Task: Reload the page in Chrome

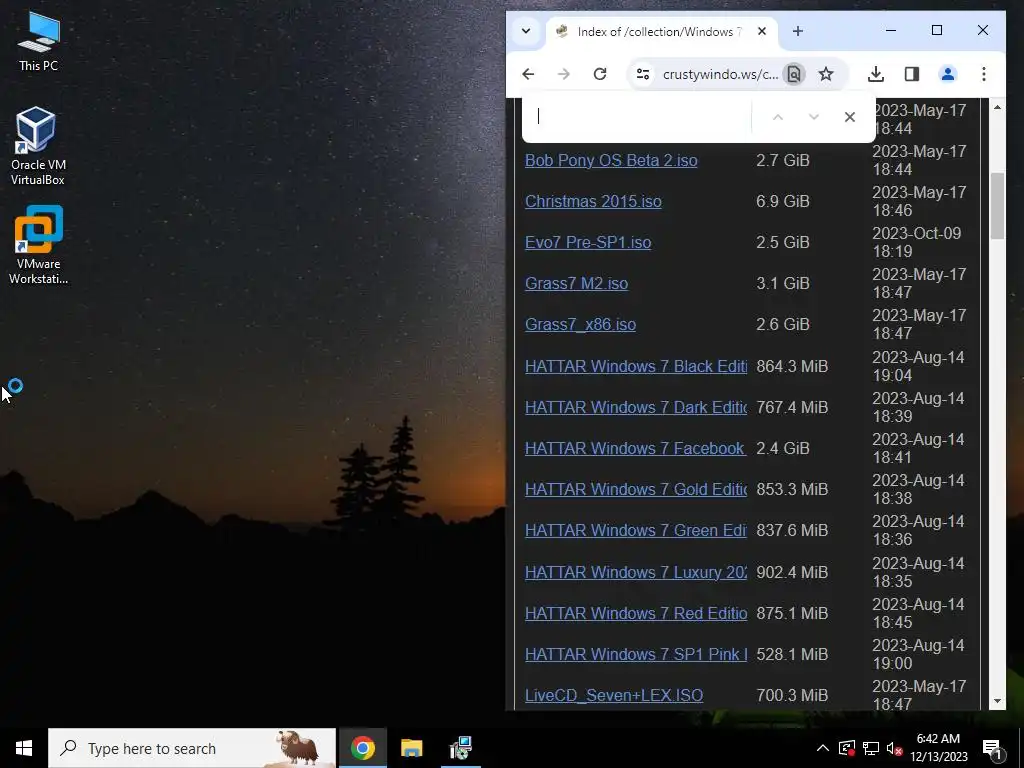Action: click(x=600, y=74)
